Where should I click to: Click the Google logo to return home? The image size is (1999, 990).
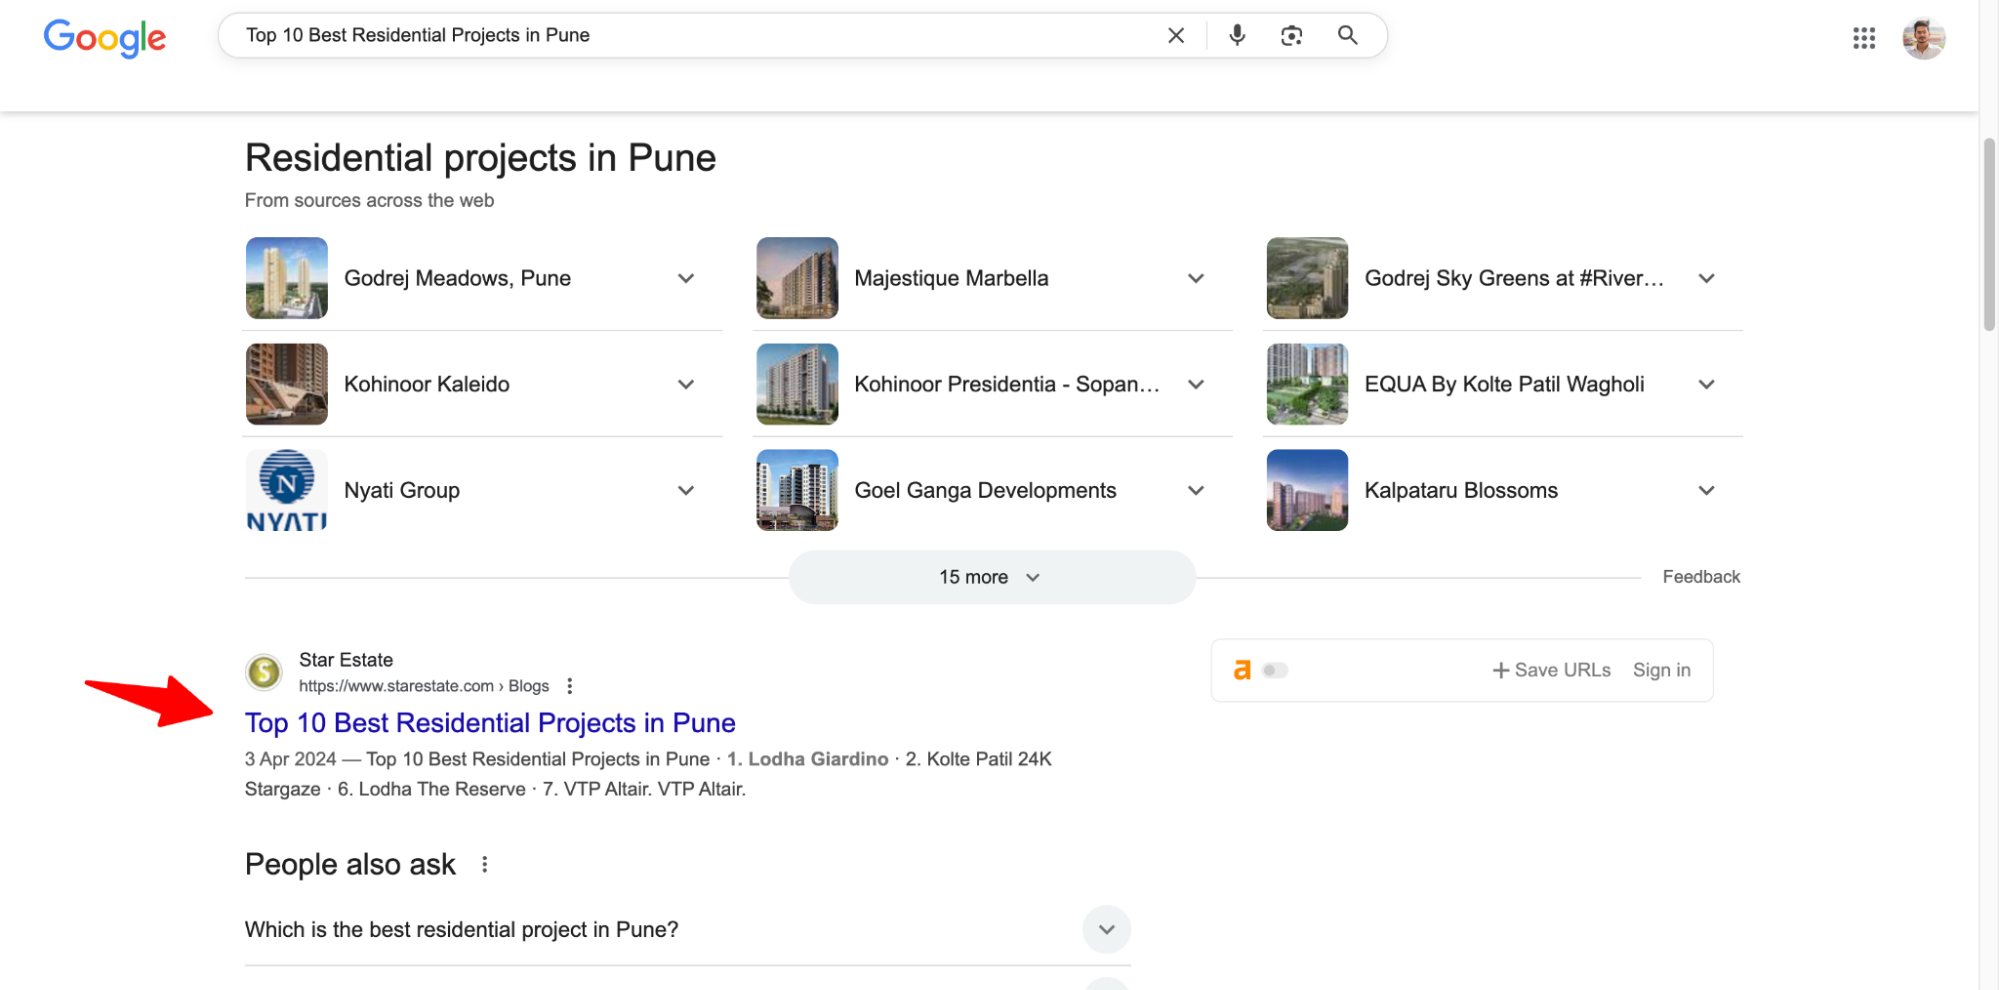point(104,38)
